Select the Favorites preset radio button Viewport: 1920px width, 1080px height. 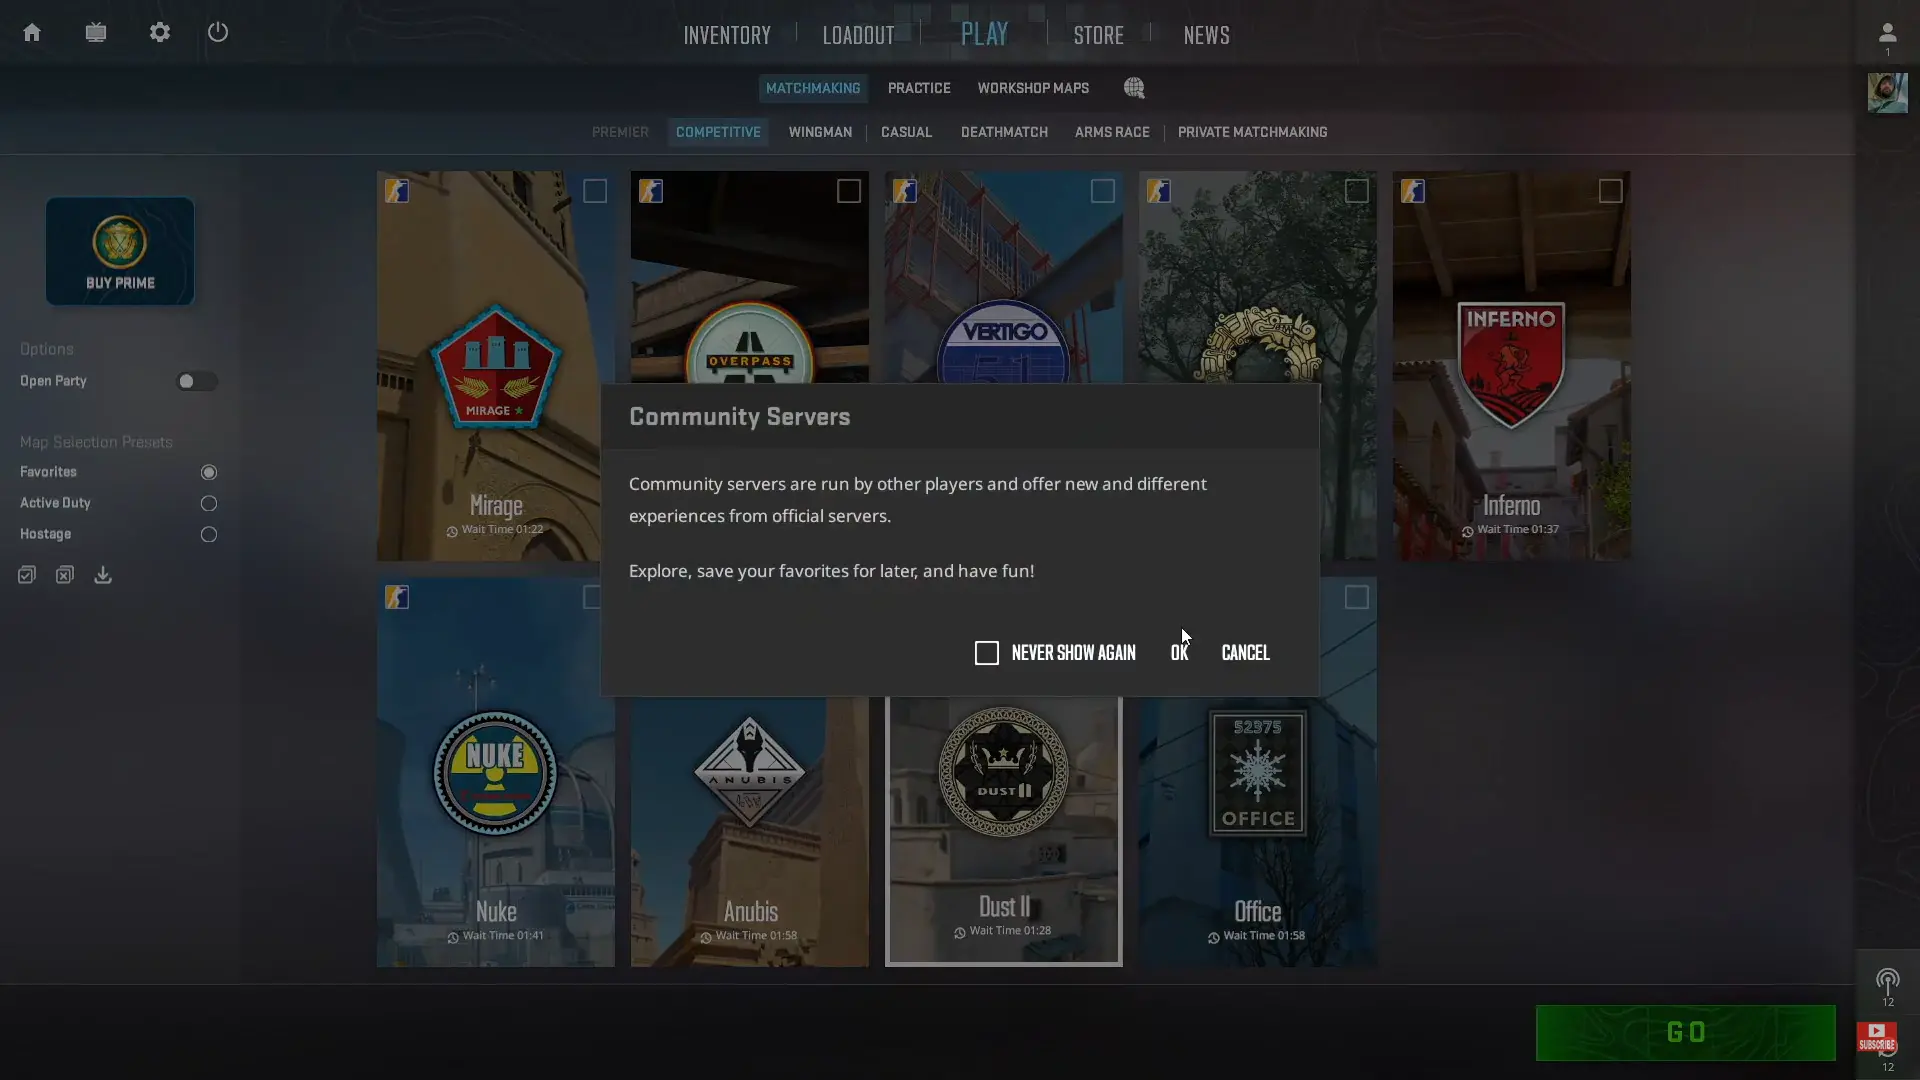coord(209,472)
